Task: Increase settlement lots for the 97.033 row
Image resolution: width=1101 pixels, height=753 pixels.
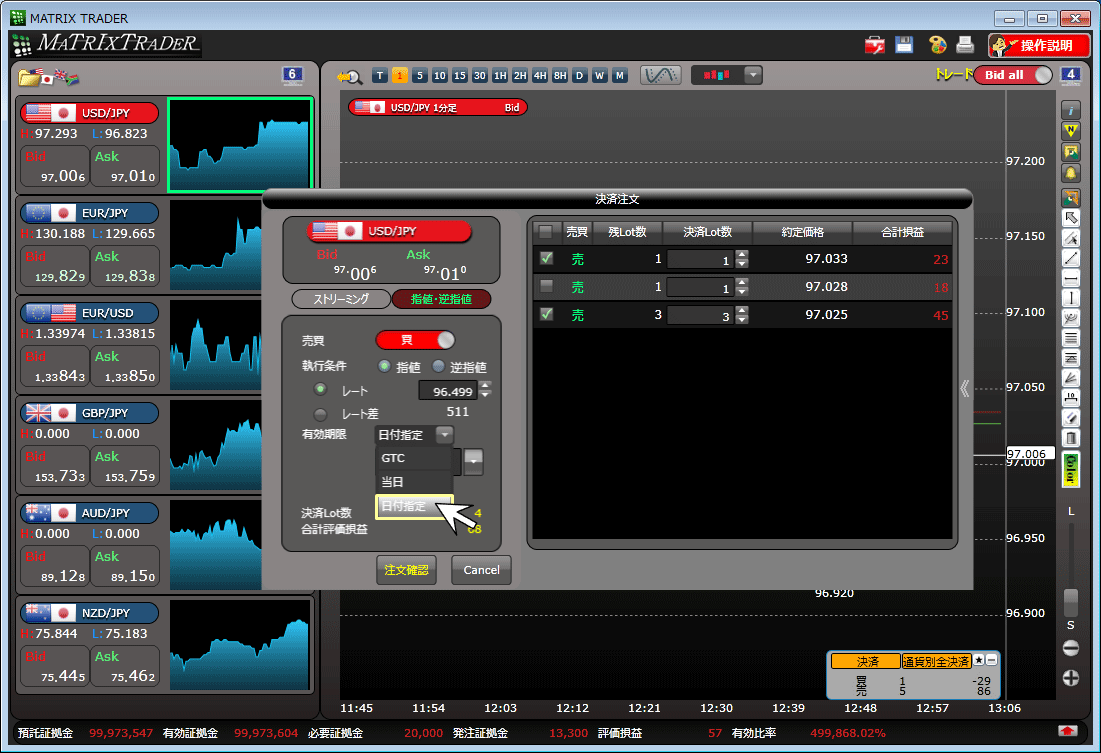Action: pos(742,254)
